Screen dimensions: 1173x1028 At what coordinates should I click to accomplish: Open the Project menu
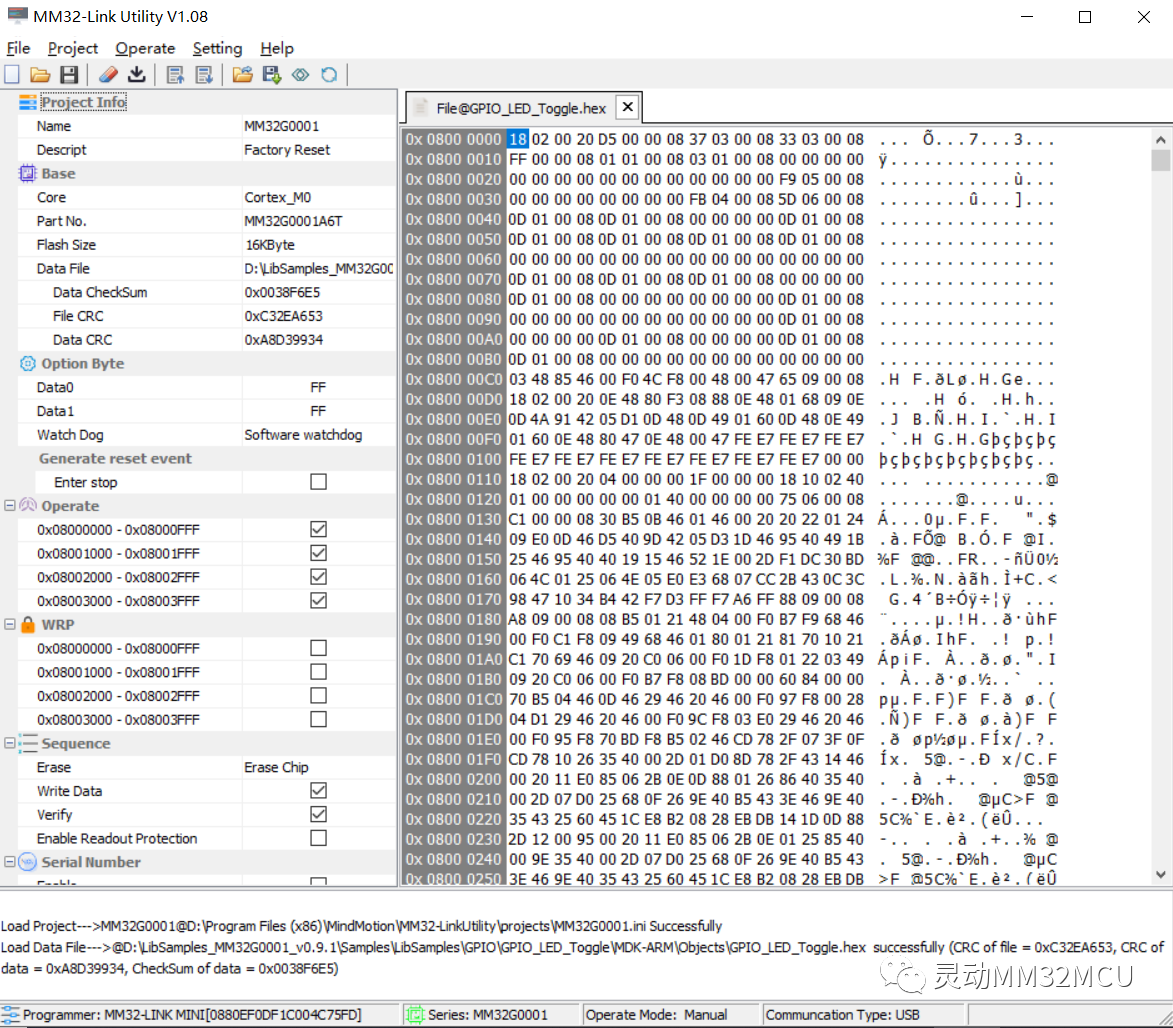pyautogui.click(x=73, y=49)
